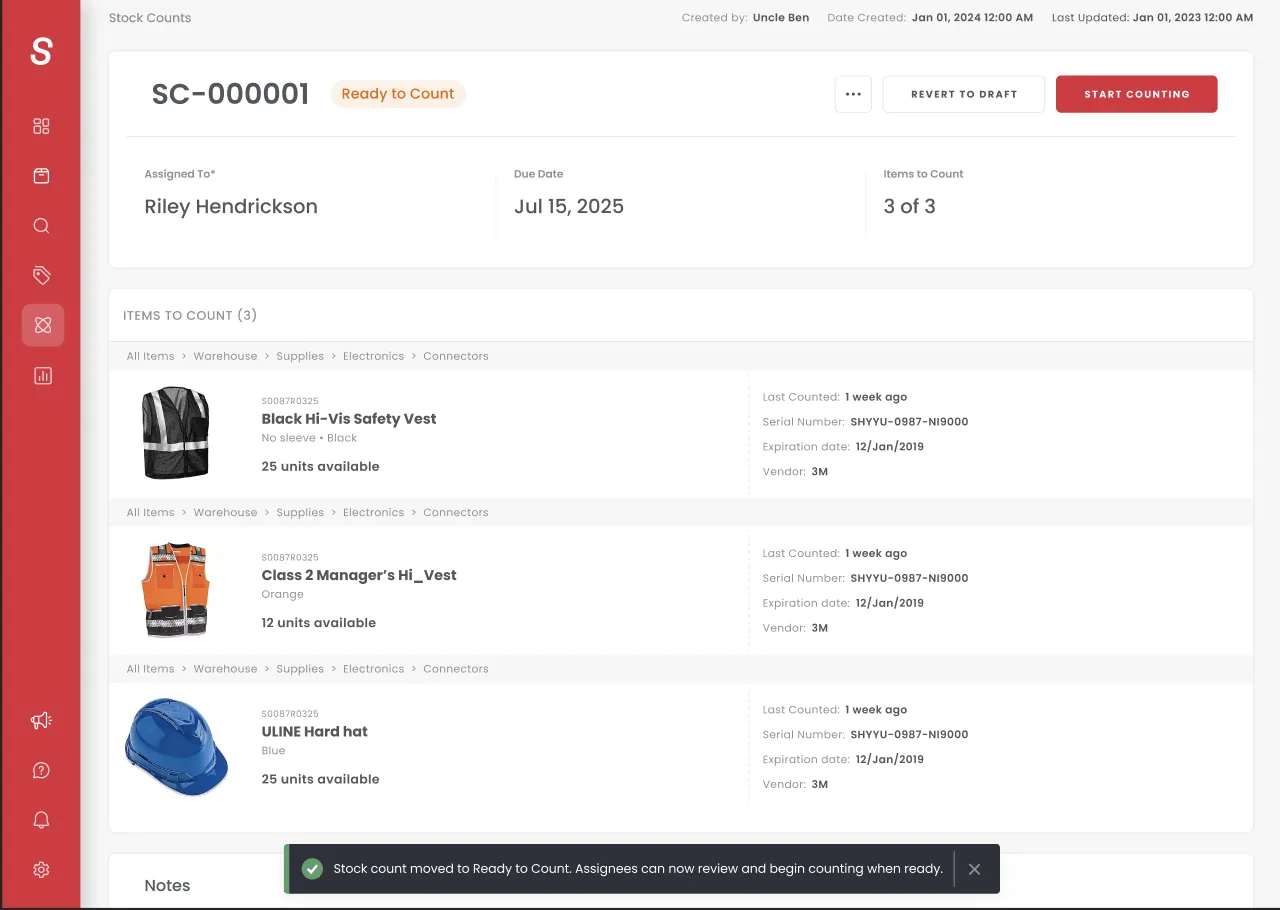Click 12 units available text
Screen dimensions: 1280x910
click(319, 623)
